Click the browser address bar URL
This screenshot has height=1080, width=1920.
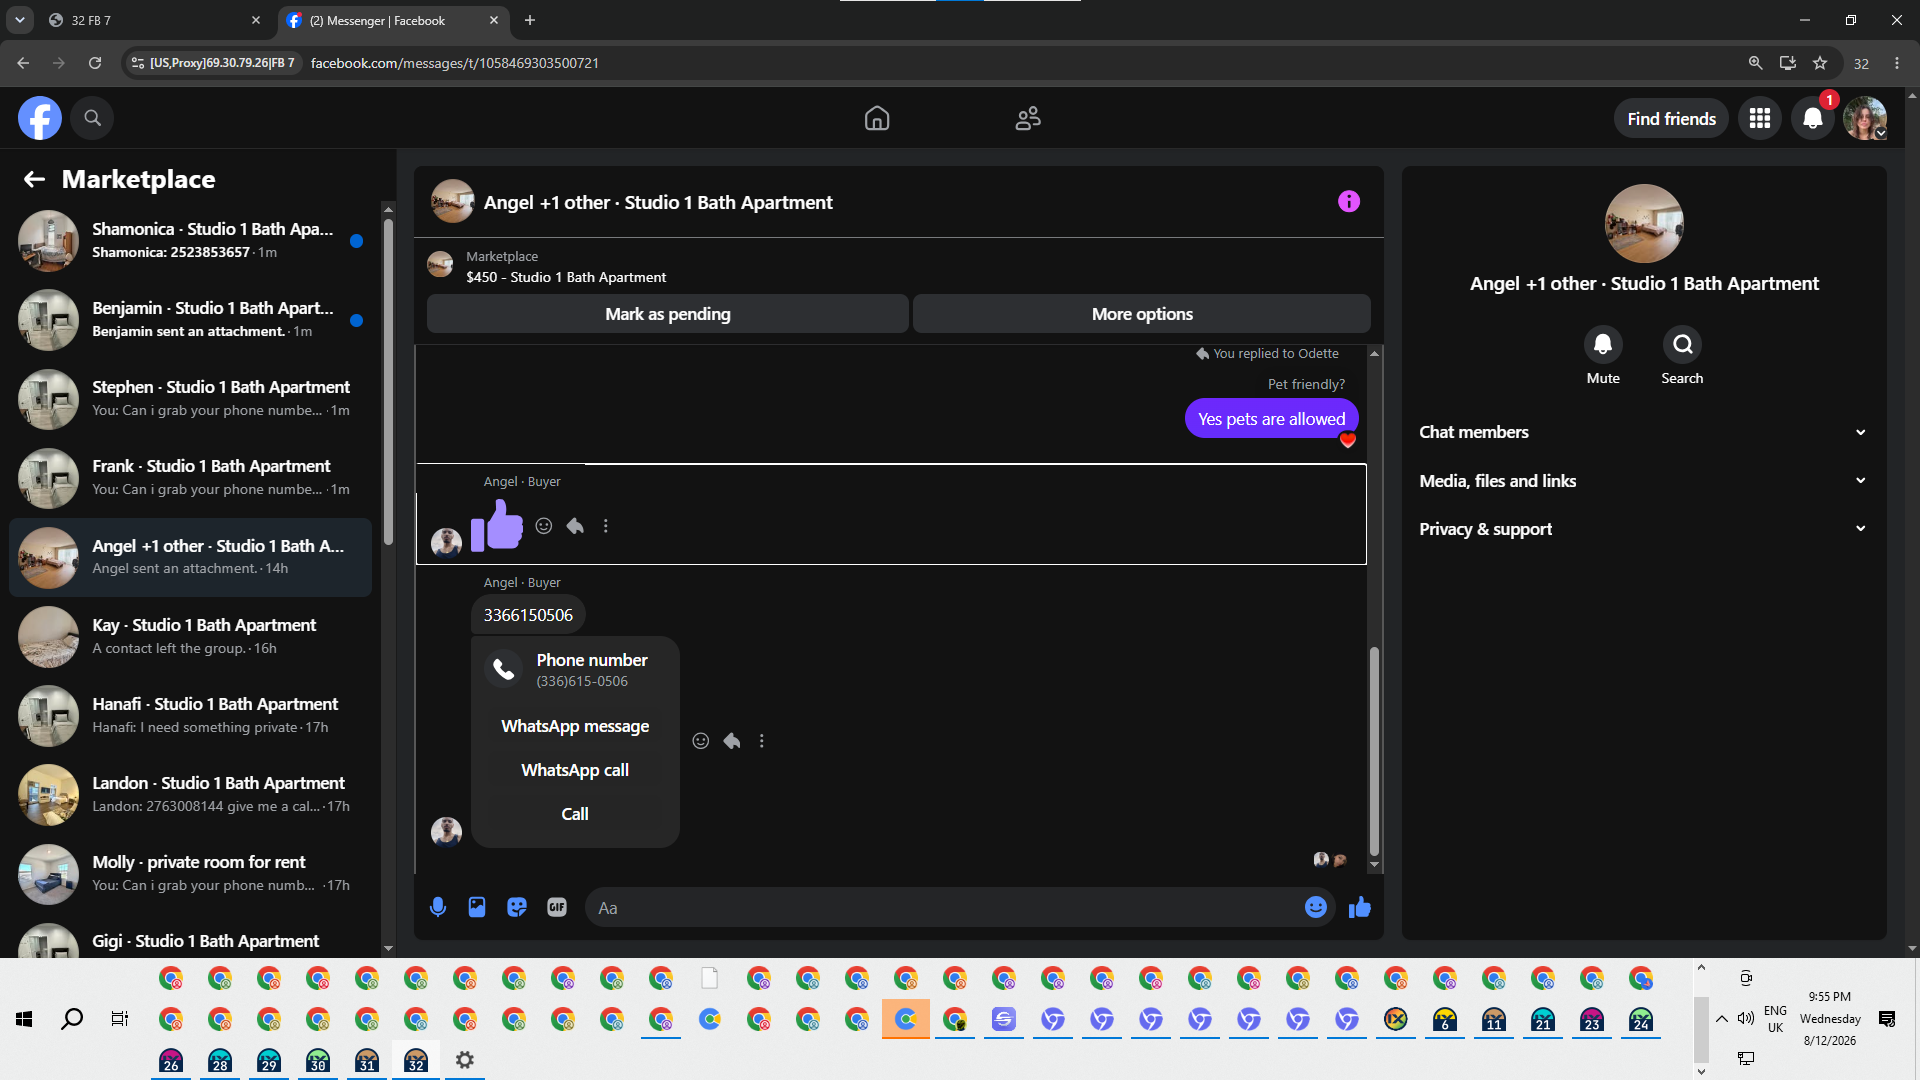click(x=455, y=63)
